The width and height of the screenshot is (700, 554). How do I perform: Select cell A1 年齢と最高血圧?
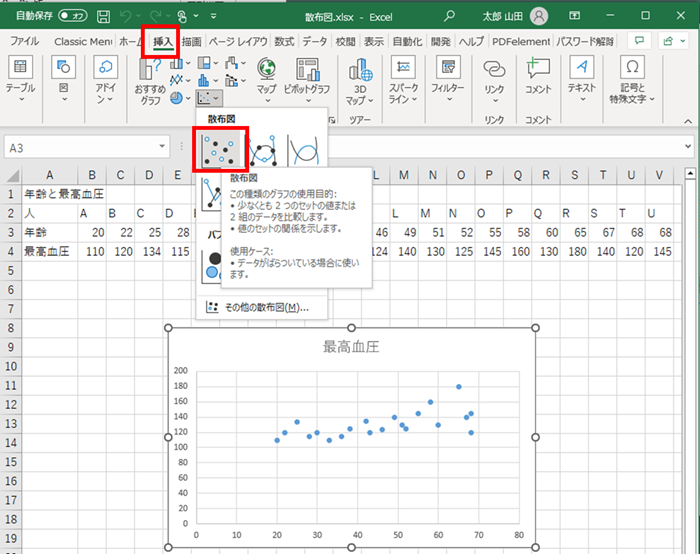tap(50, 194)
